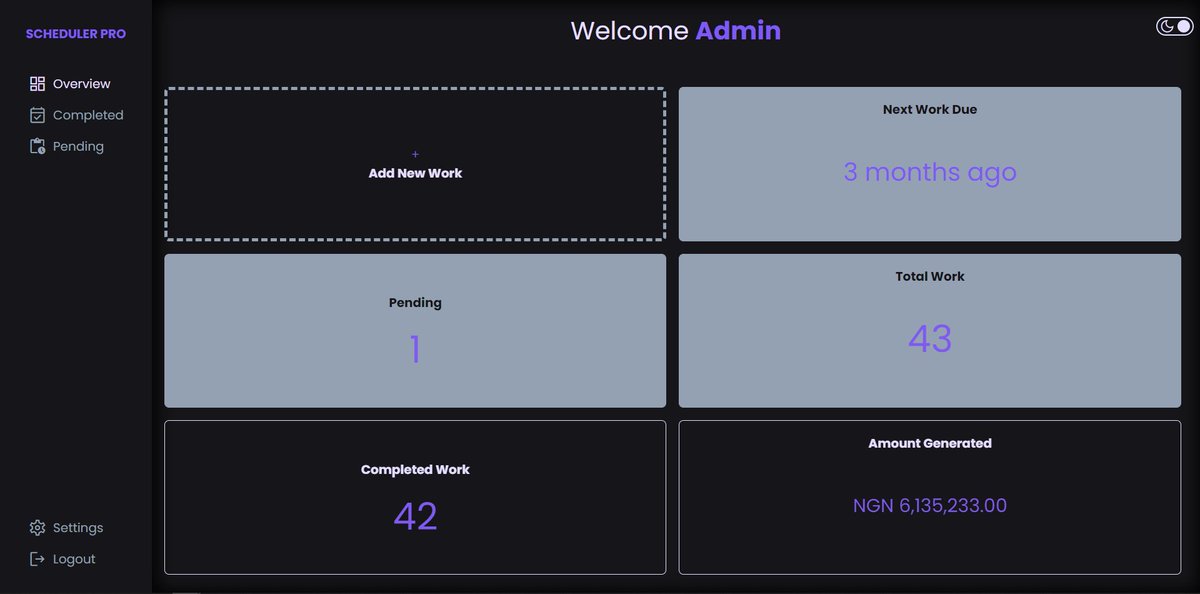Click the Completed Work heading
The height and width of the screenshot is (594, 1200).
[415, 469]
